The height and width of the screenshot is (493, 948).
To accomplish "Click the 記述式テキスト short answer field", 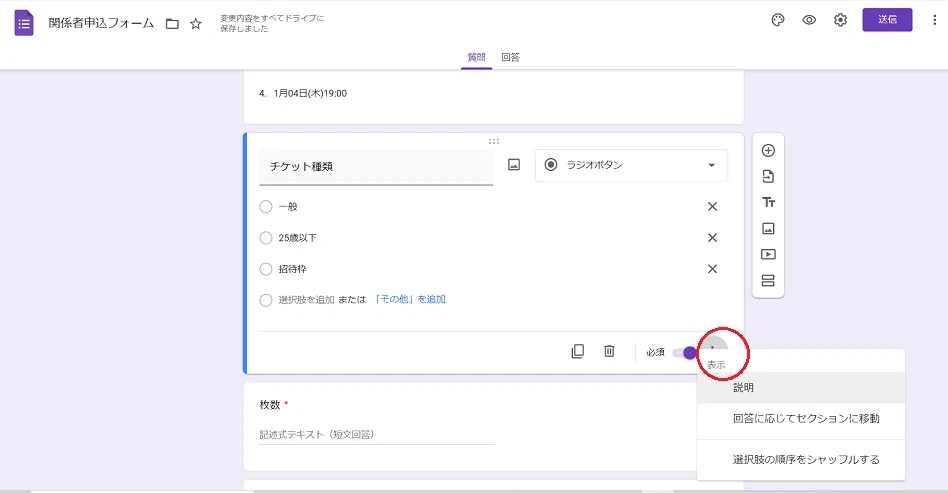I will pos(376,434).
